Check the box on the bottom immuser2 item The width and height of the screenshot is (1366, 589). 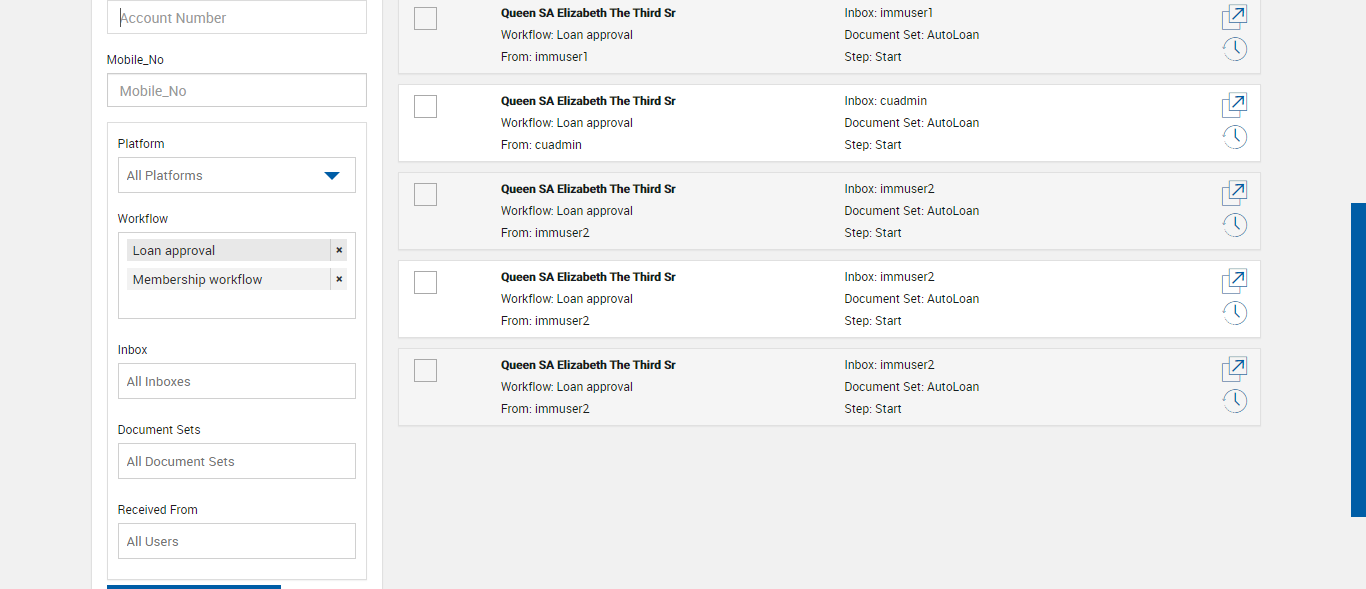425,370
